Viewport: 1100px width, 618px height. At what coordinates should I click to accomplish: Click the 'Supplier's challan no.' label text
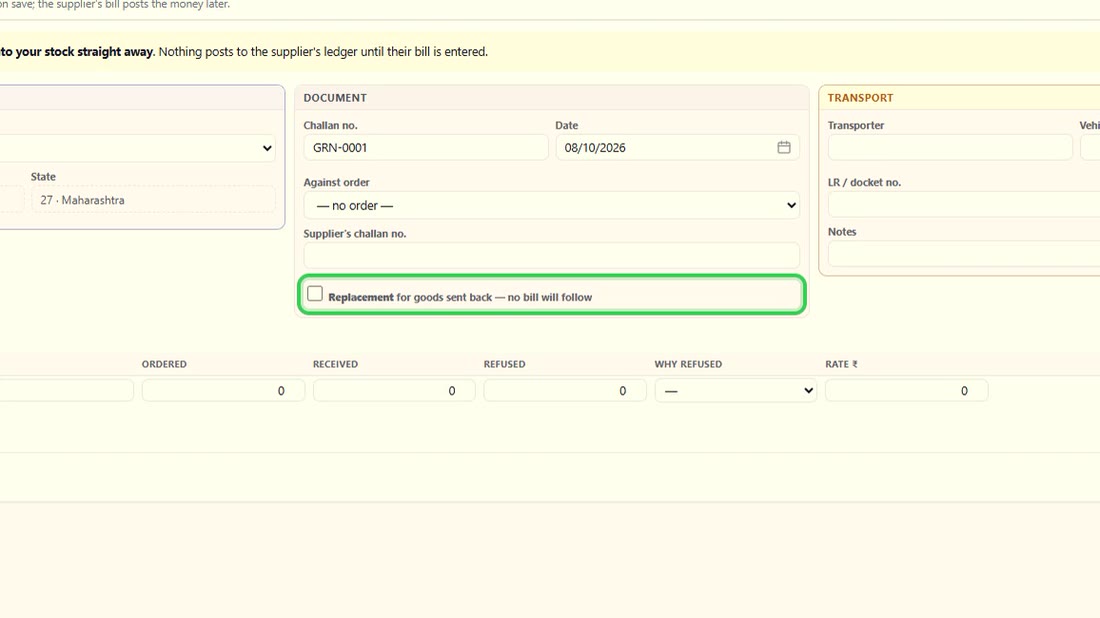(355, 234)
